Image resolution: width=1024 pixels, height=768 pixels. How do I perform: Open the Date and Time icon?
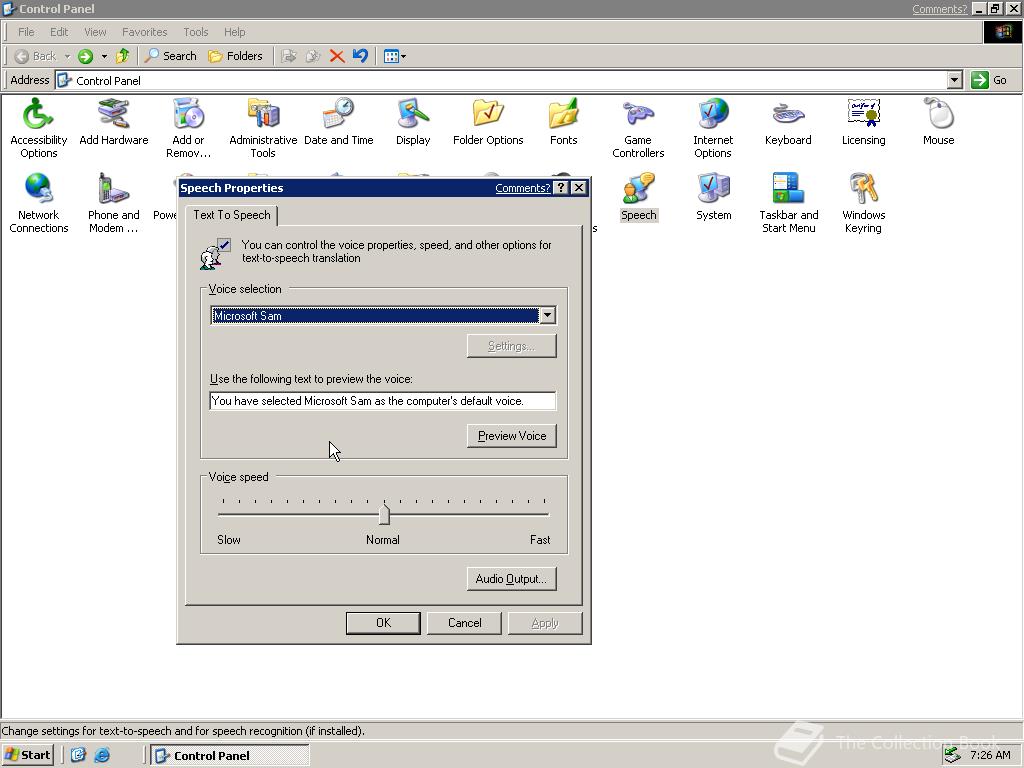tap(338, 122)
